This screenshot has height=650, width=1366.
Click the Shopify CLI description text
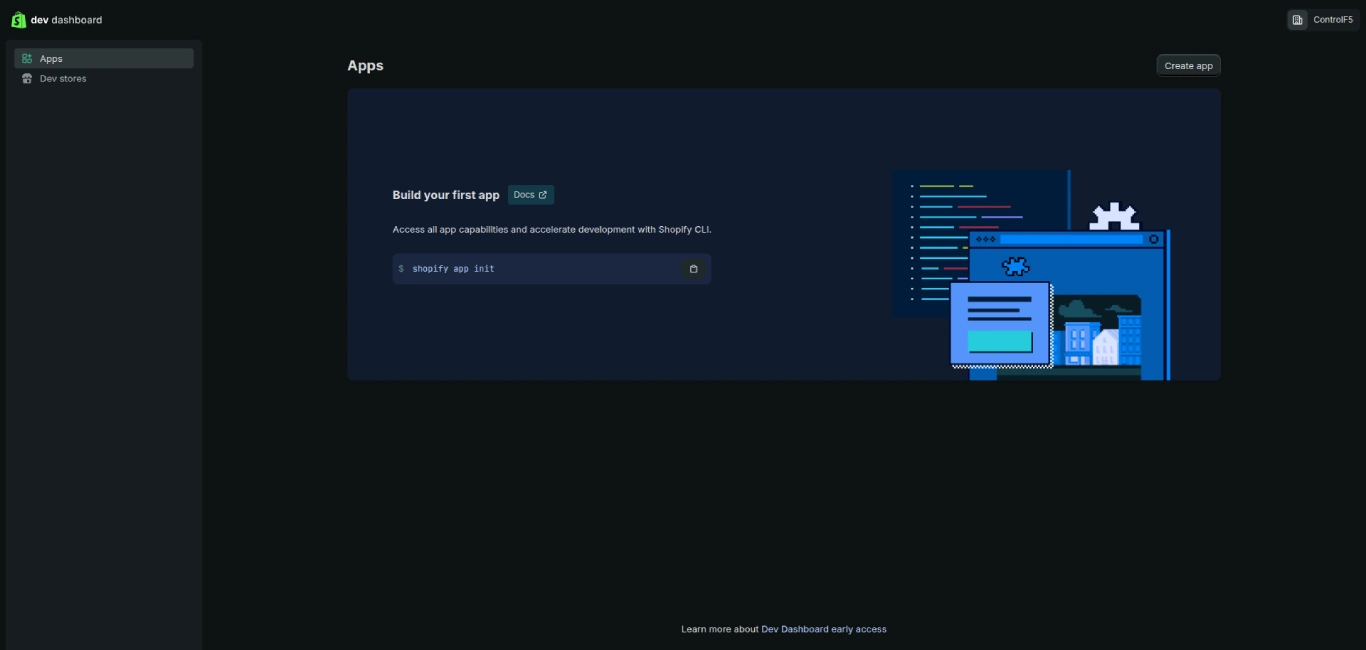click(552, 229)
